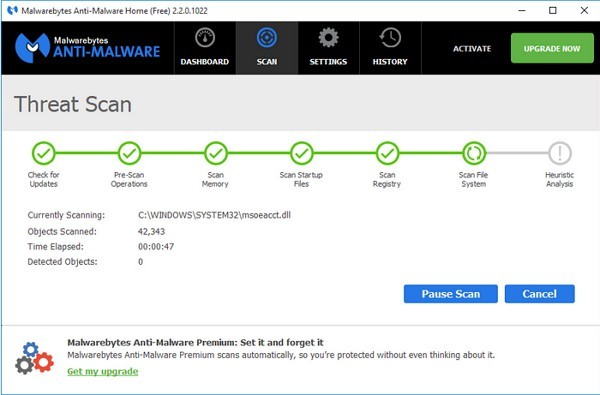Image resolution: width=600 pixels, height=395 pixels.
Task: Click the Check for Updates step label
Action: [43, 179]
